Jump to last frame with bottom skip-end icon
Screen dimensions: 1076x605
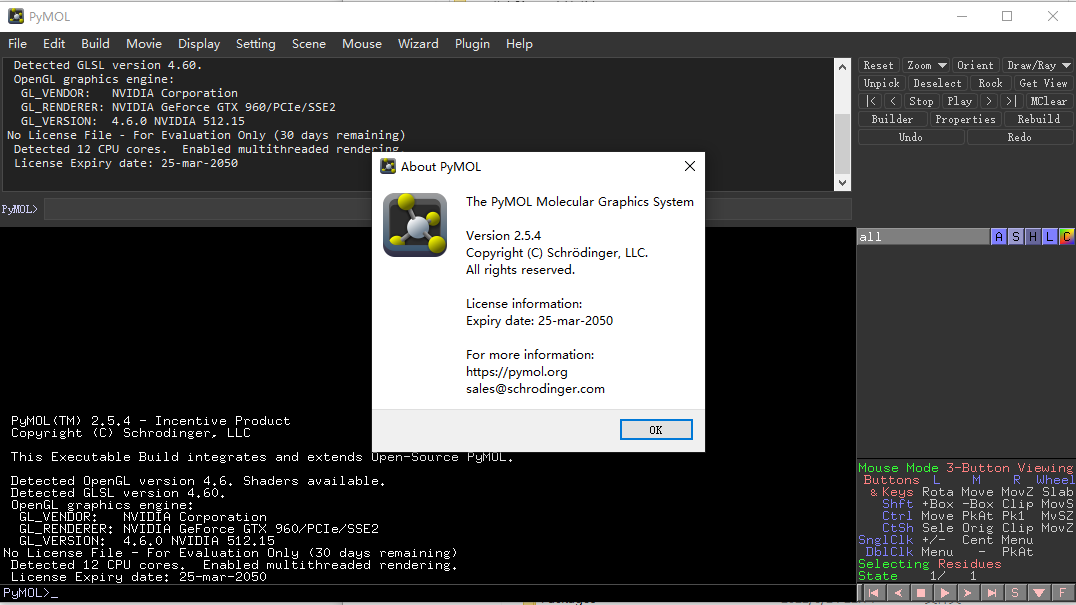pyautogui.click(x=993, y=593)
